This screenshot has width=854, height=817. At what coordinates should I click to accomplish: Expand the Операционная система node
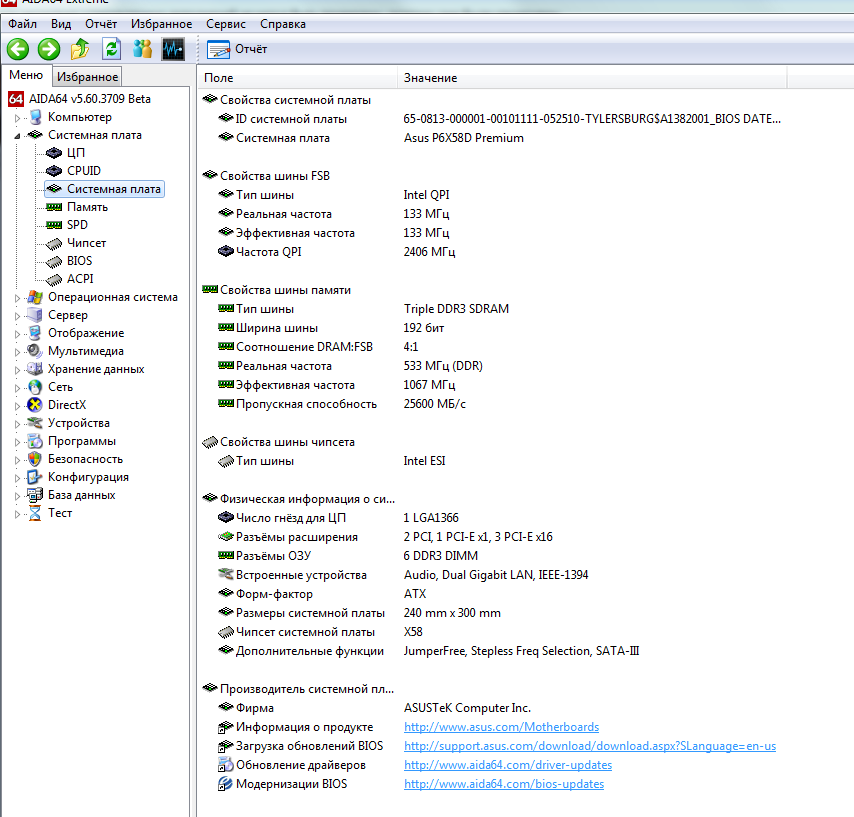17,298
